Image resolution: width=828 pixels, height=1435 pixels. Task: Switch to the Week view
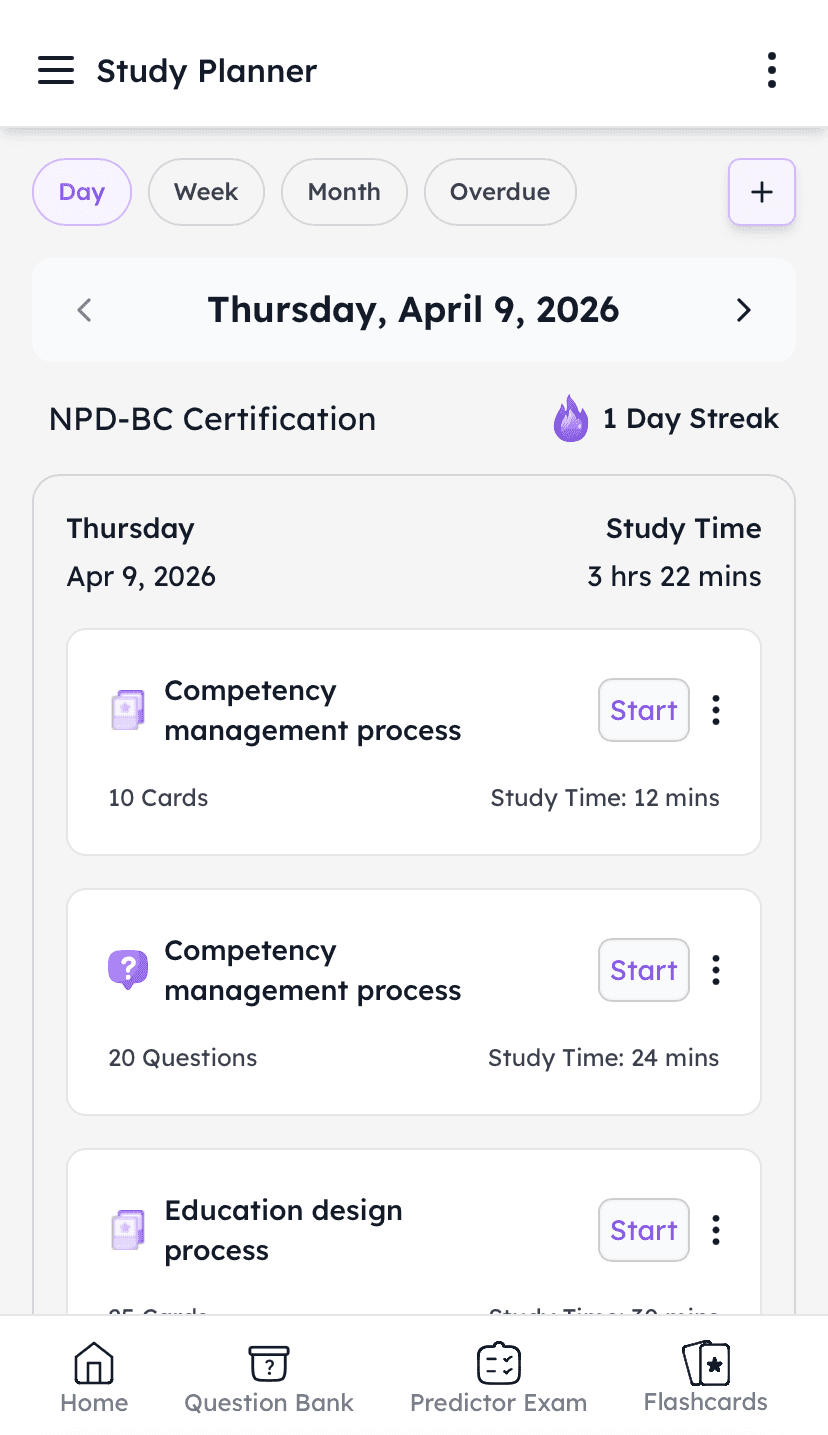pyautogui.click(x=206, y=192)
